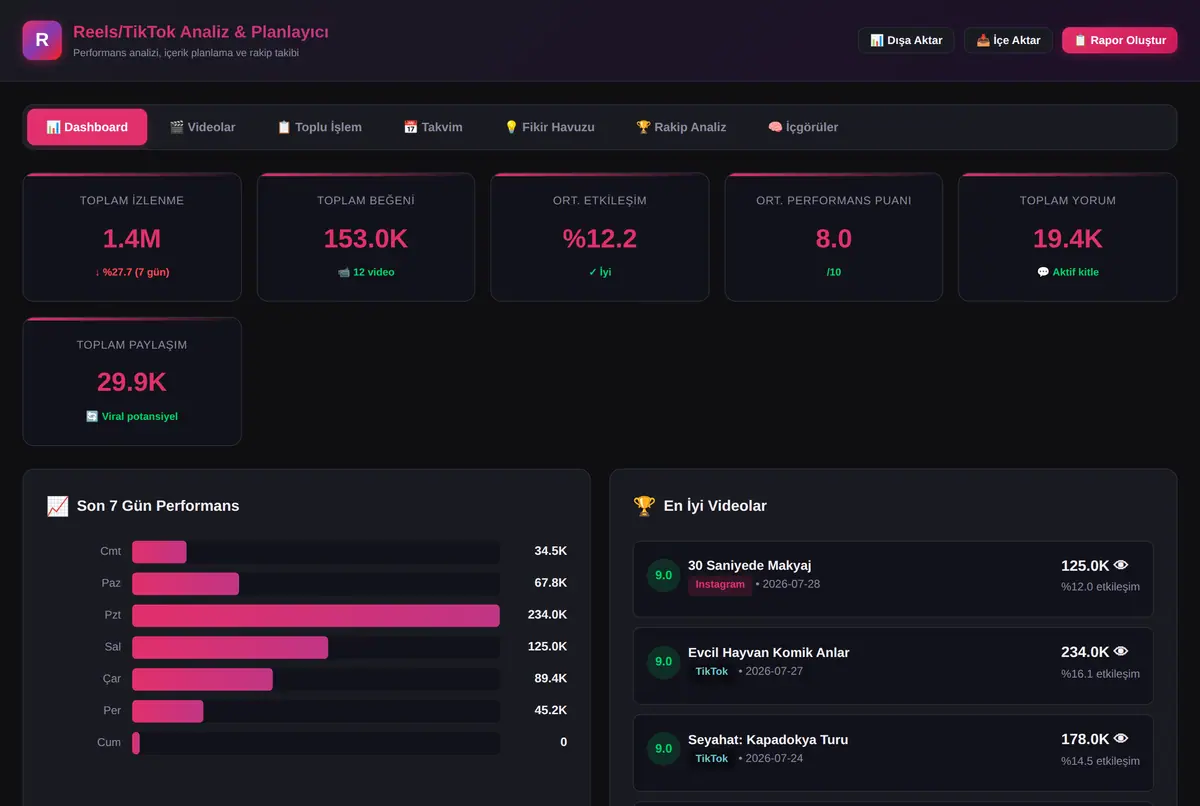The width and height of the screenshot is (1200, 806).
Task: Click the 12 video label under Toplam Beğeni
Action: coord(366,272)
